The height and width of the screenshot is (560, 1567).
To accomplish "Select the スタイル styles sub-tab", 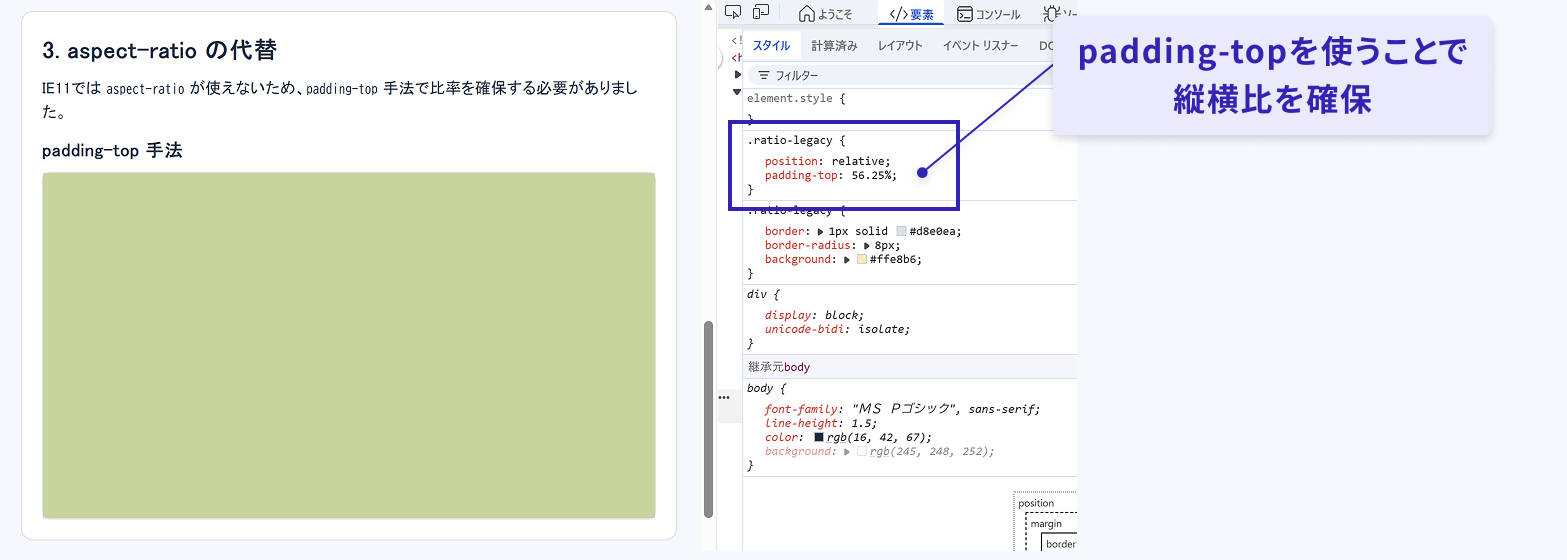I will pyautogui.click(x=771, y=46).
